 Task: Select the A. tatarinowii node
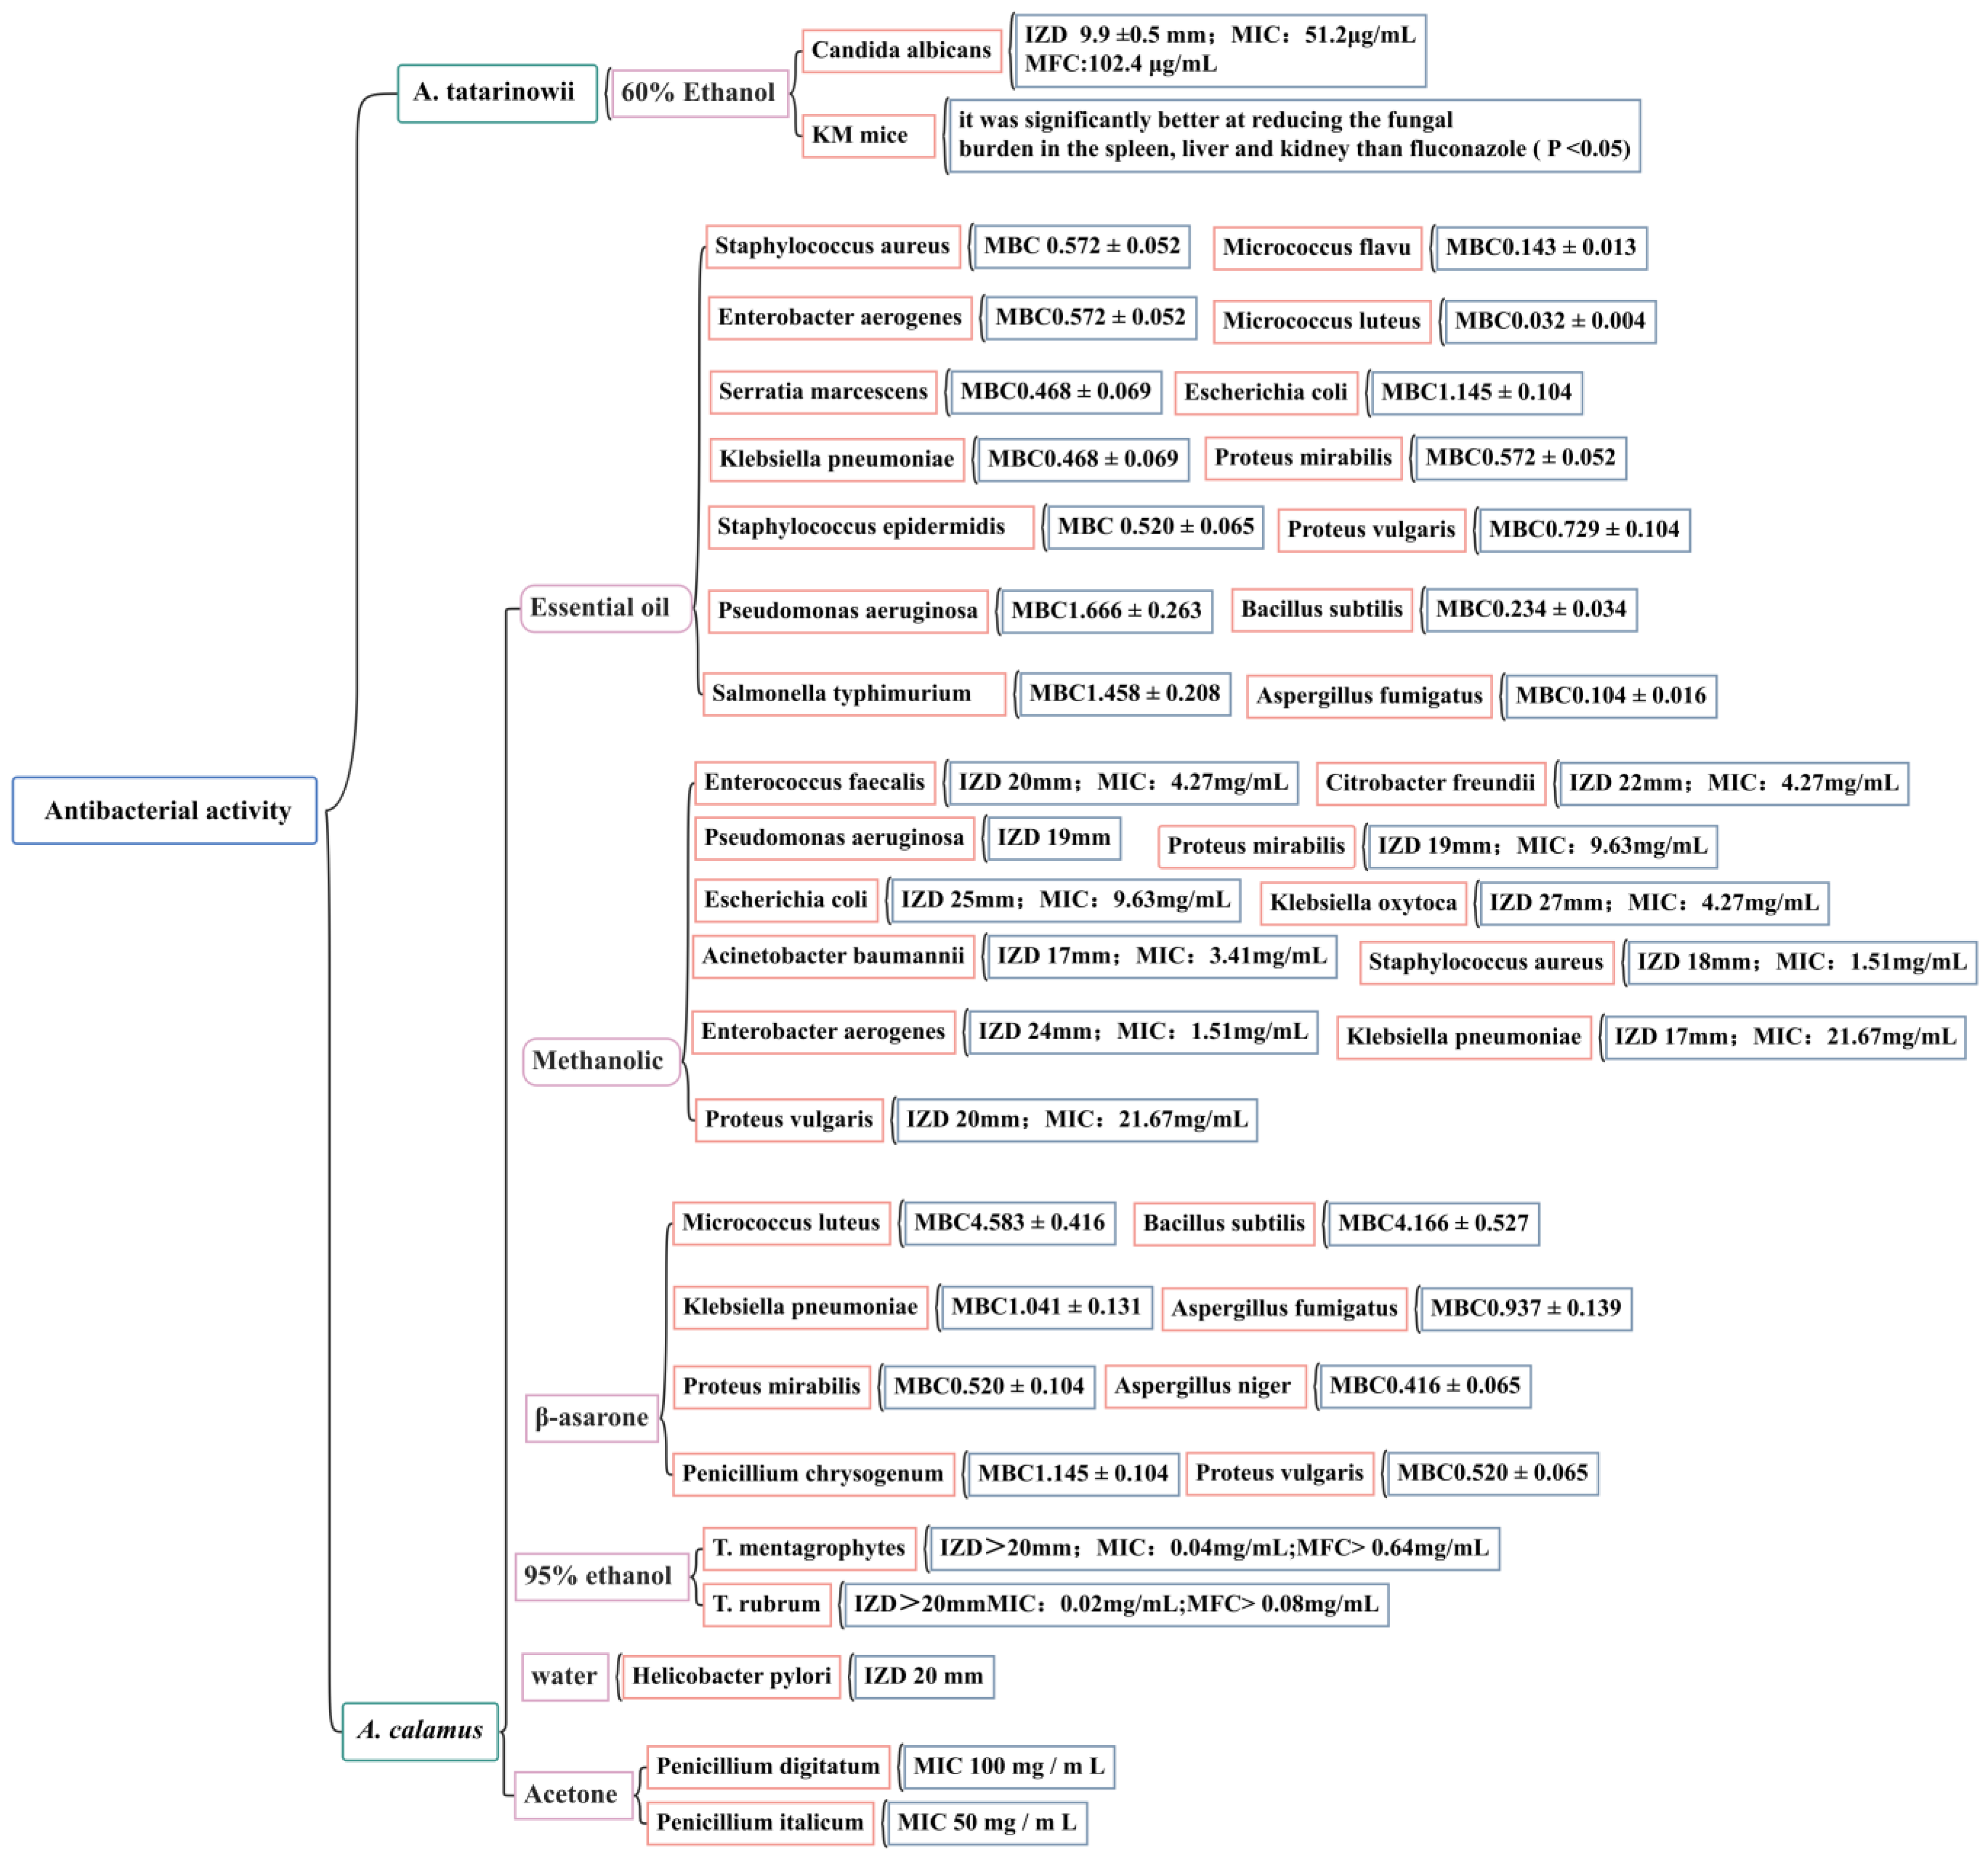(x=497, y=93)
